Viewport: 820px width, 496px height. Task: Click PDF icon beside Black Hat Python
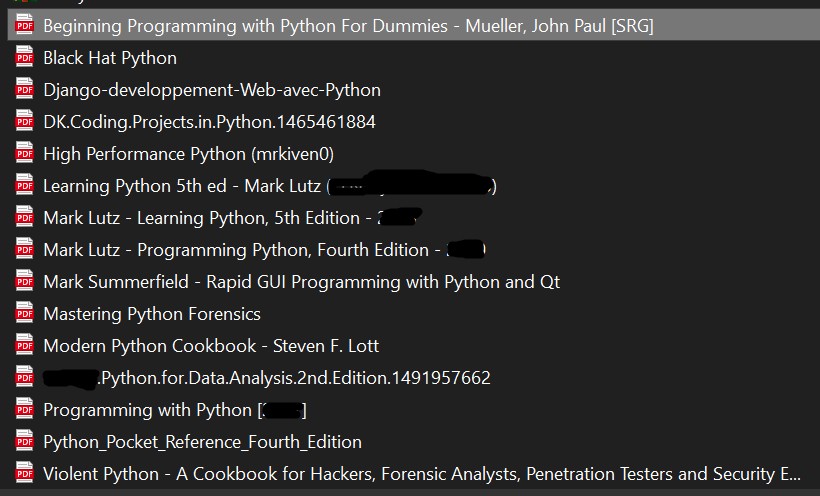(25, 57)
